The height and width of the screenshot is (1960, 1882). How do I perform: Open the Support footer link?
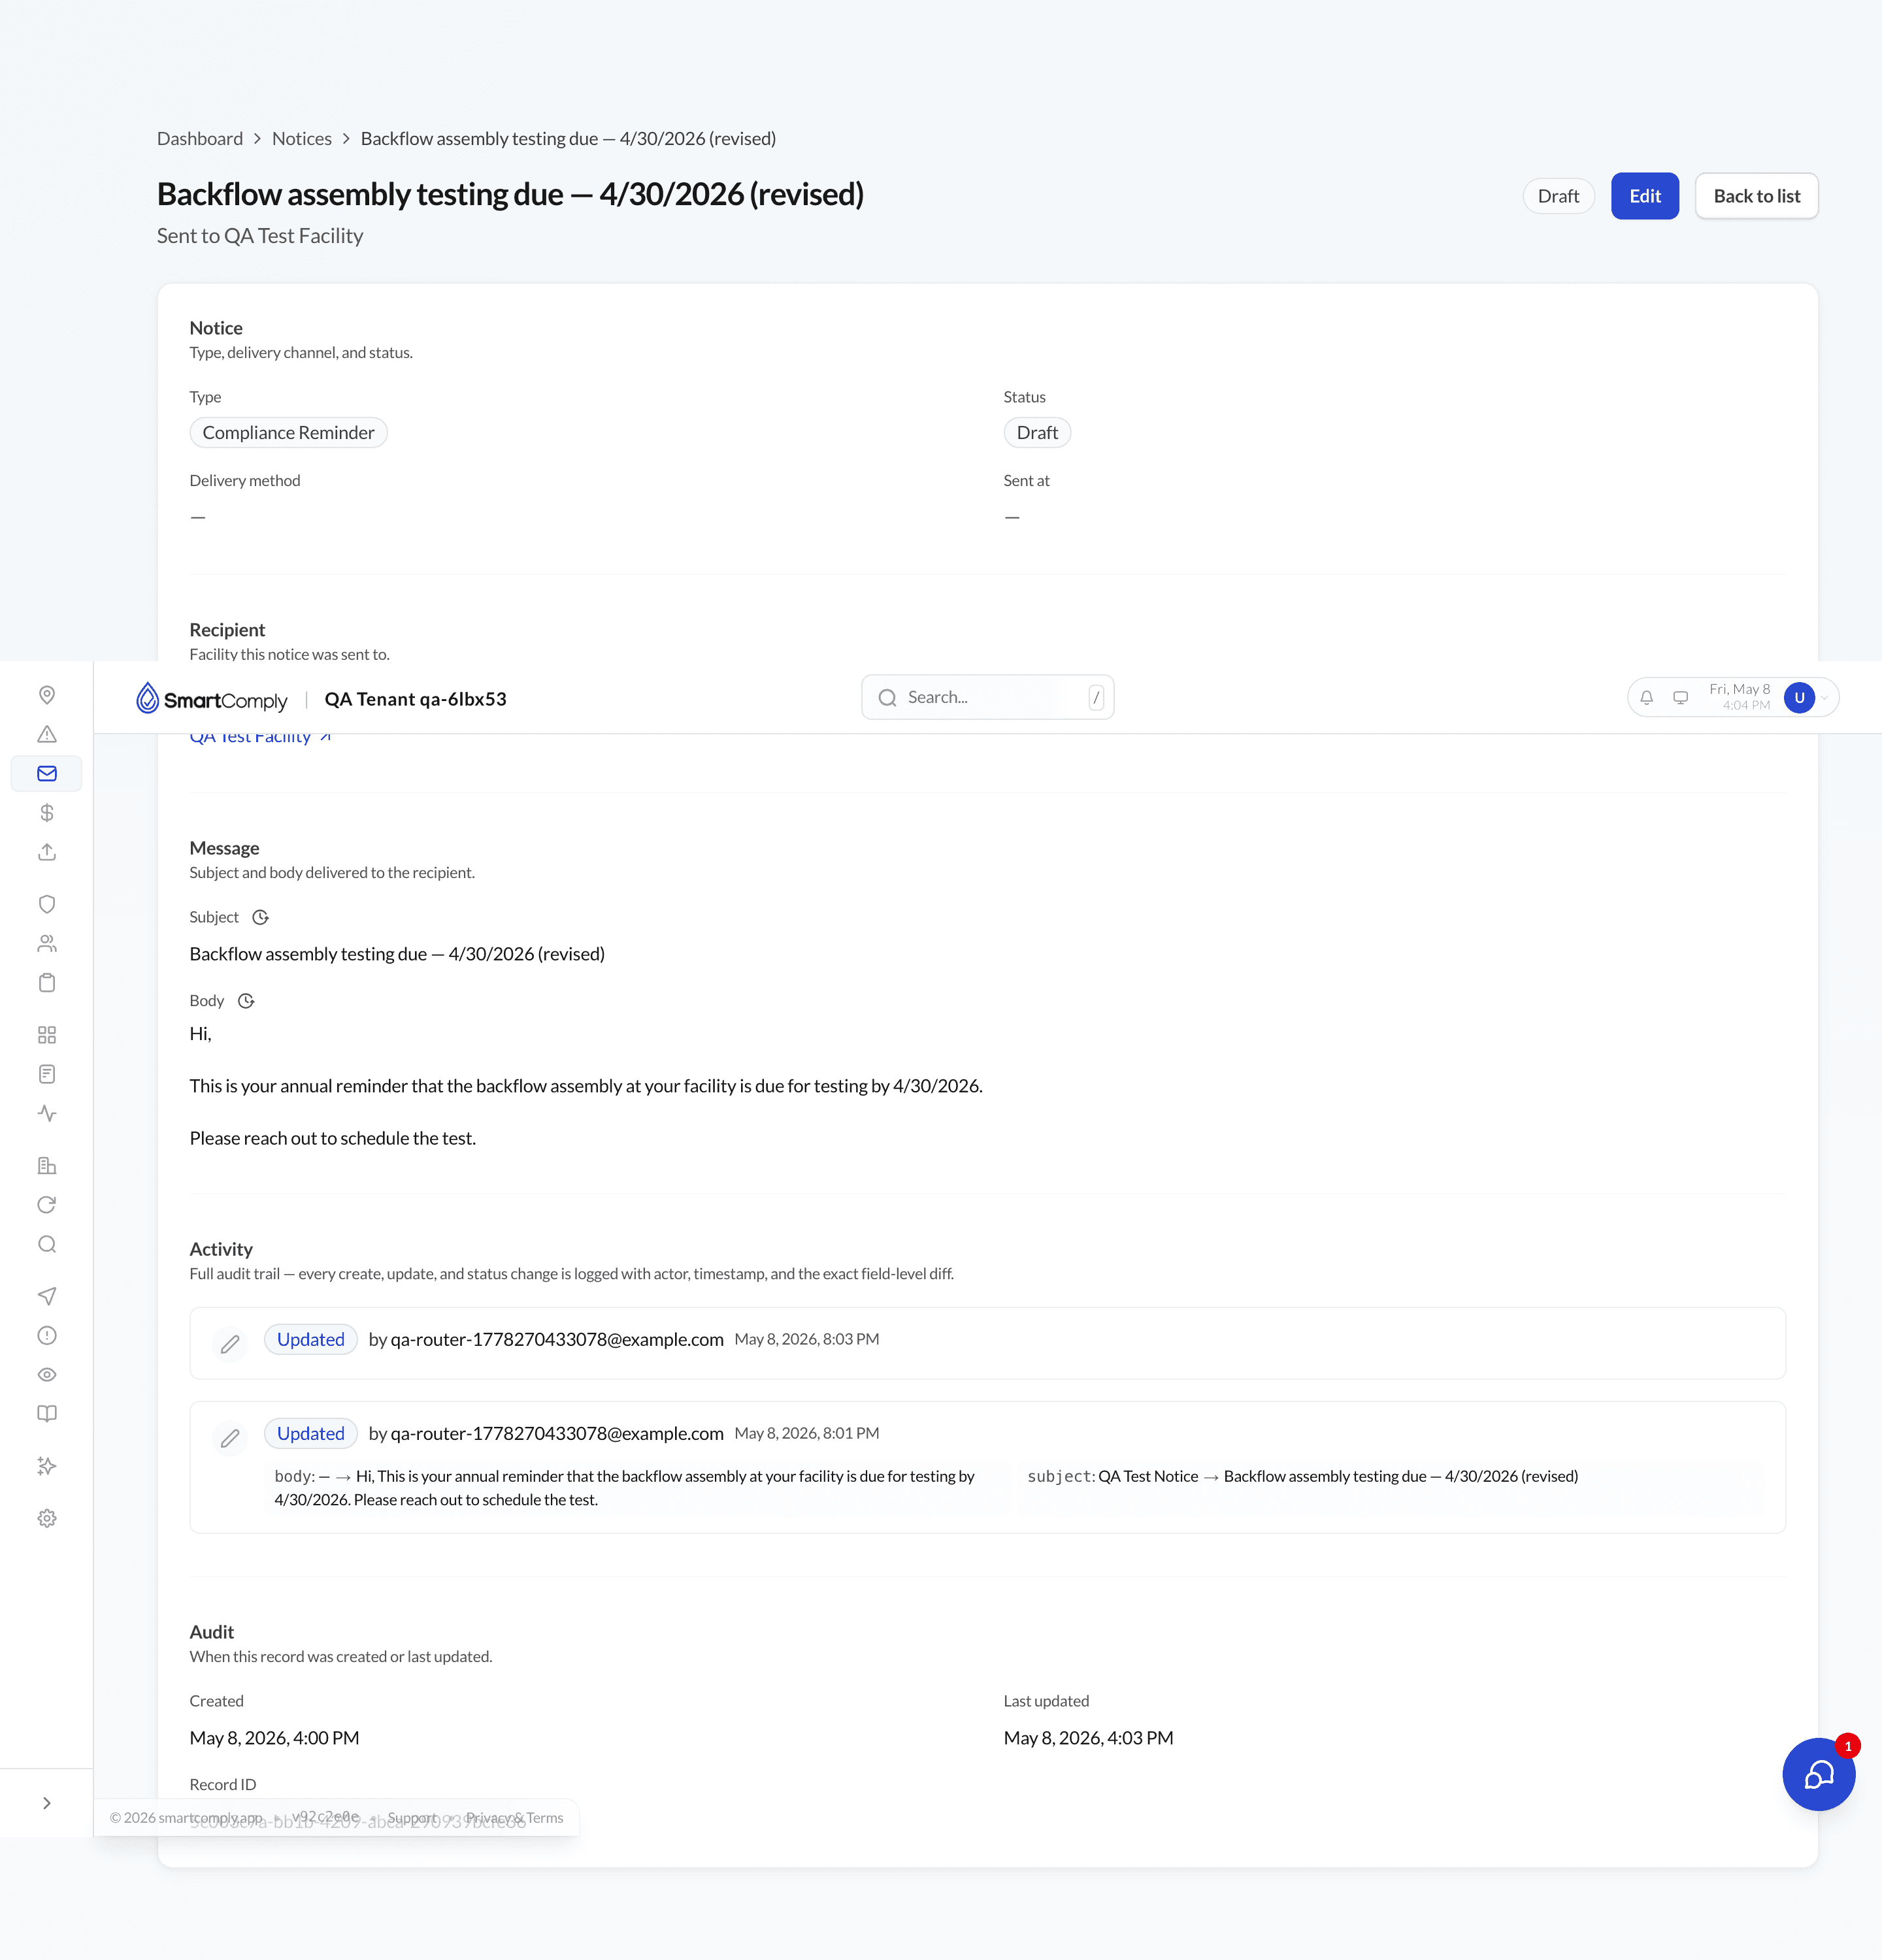(412, 1818)
